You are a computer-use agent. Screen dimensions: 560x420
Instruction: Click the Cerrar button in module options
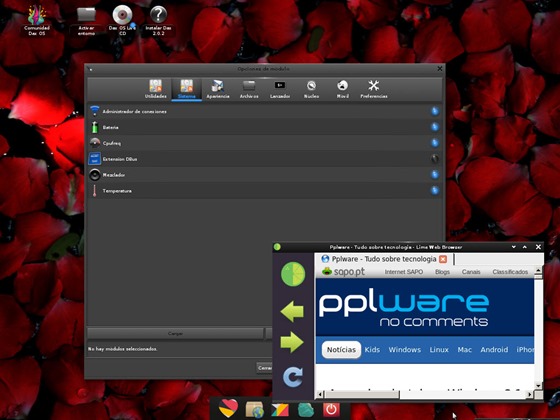click(x=265, y=368)
